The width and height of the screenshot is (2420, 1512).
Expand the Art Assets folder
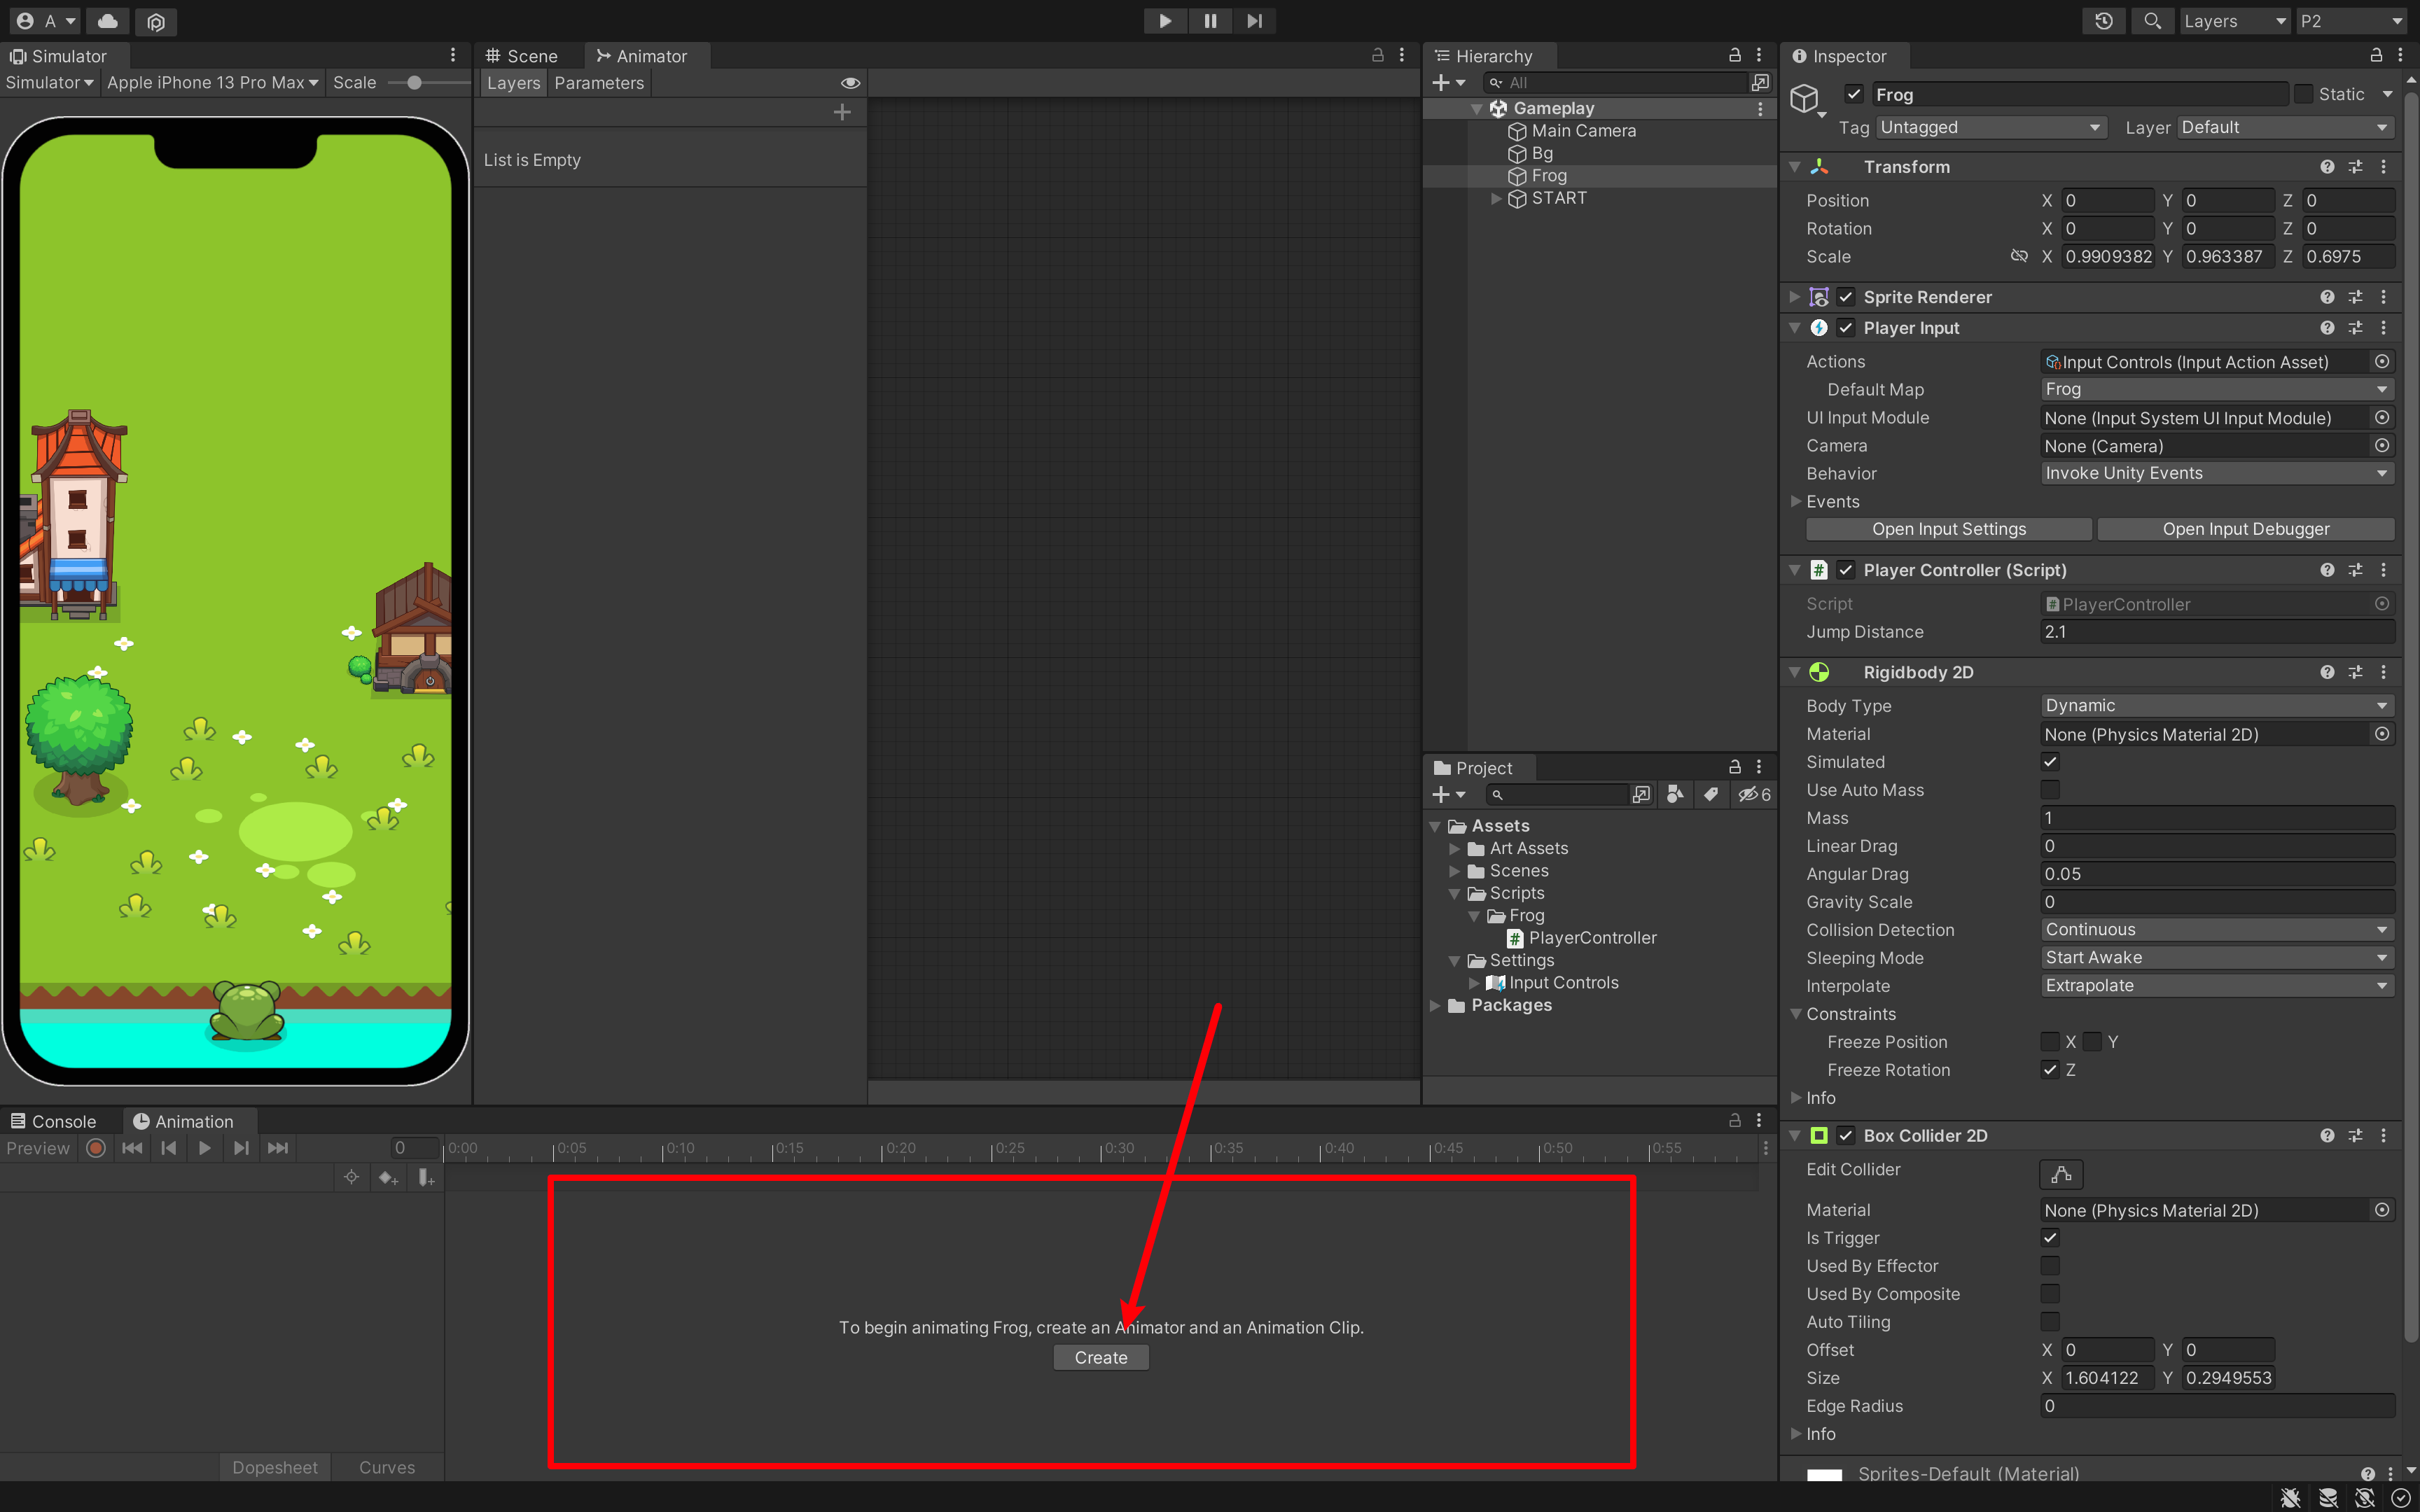click(x=1455, y=848)
